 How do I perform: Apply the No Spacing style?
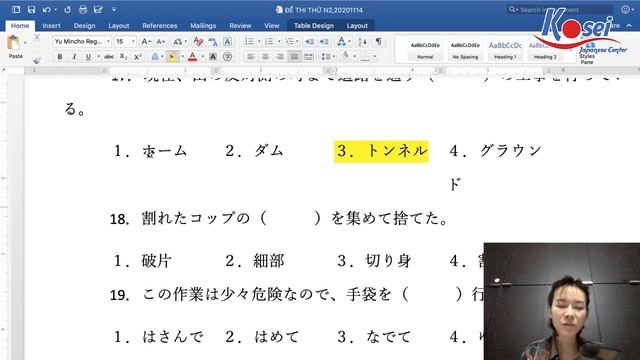[x=465, y=50]
